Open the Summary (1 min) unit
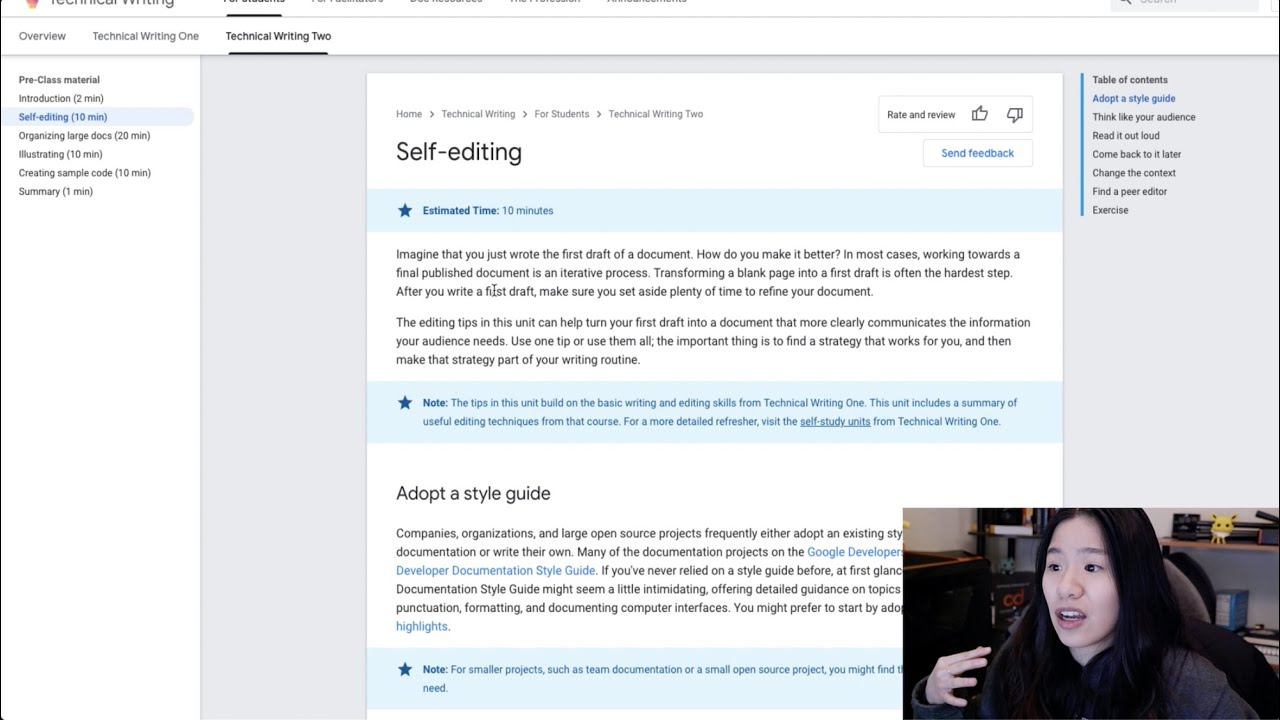The height and width of the screenshot is (720, 1280). tap(55, 191)
